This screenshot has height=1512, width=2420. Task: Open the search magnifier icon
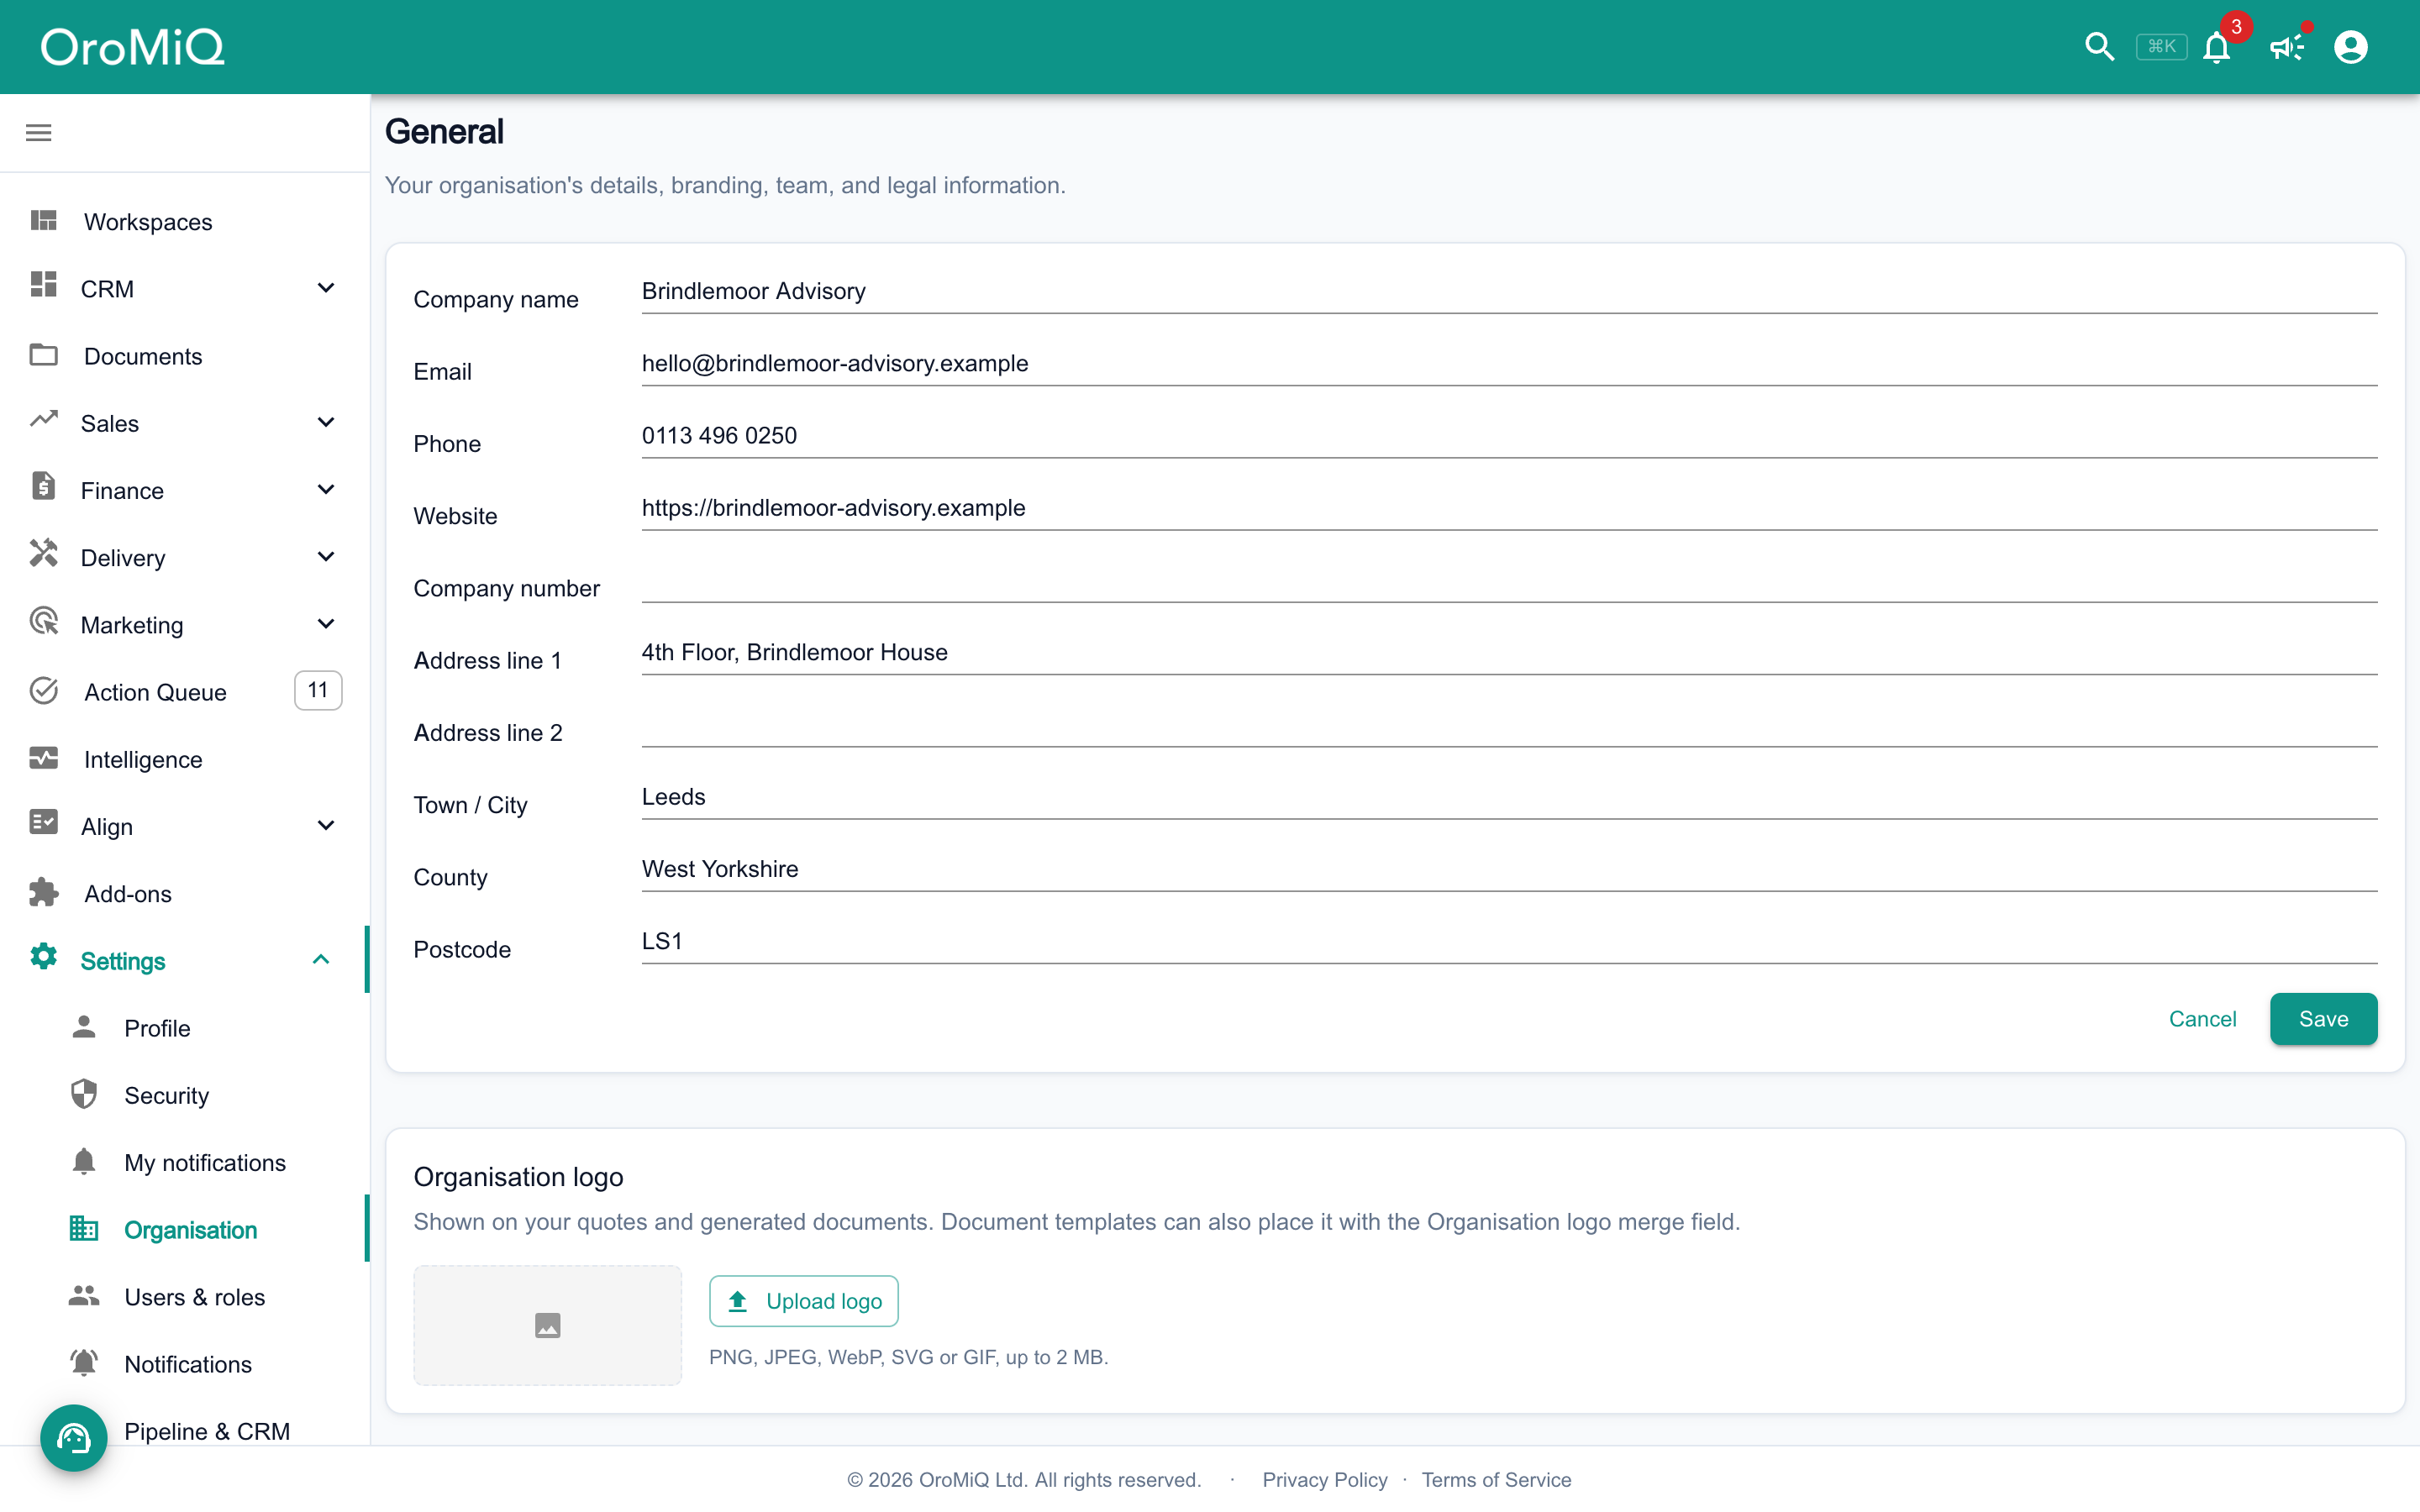coord(2099,47)
